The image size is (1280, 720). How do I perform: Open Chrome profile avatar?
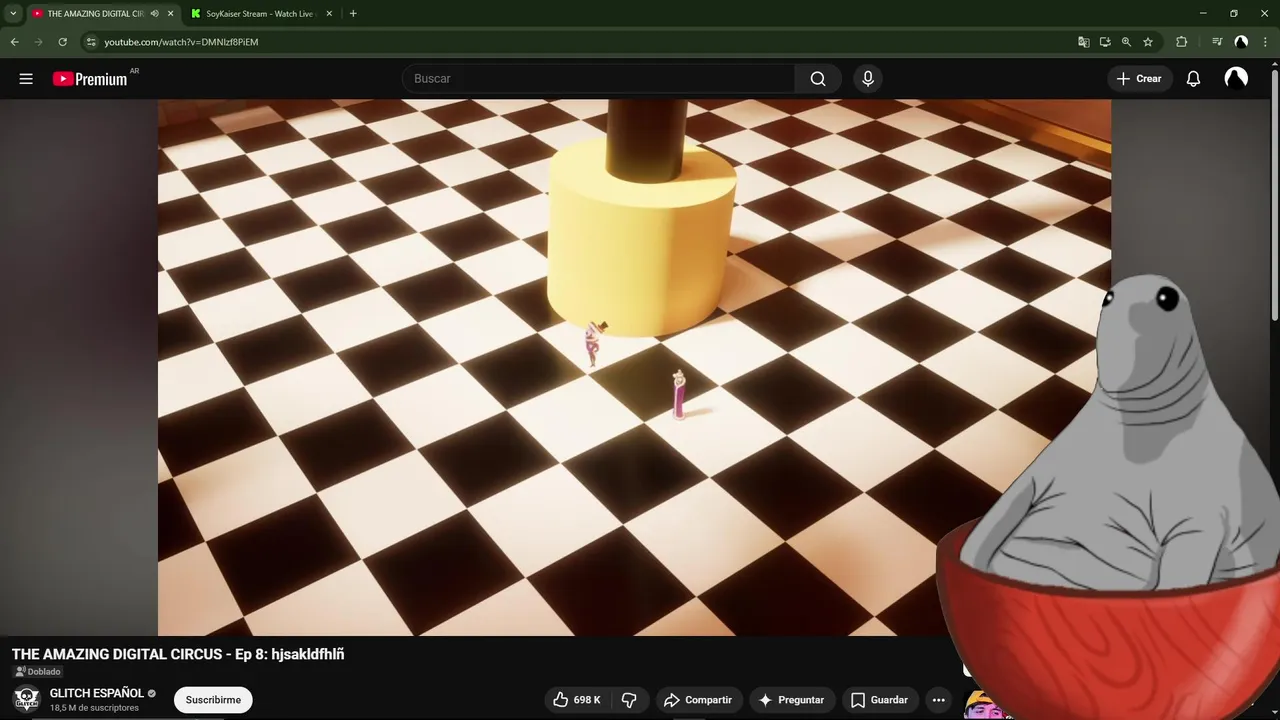[1241, 42]
